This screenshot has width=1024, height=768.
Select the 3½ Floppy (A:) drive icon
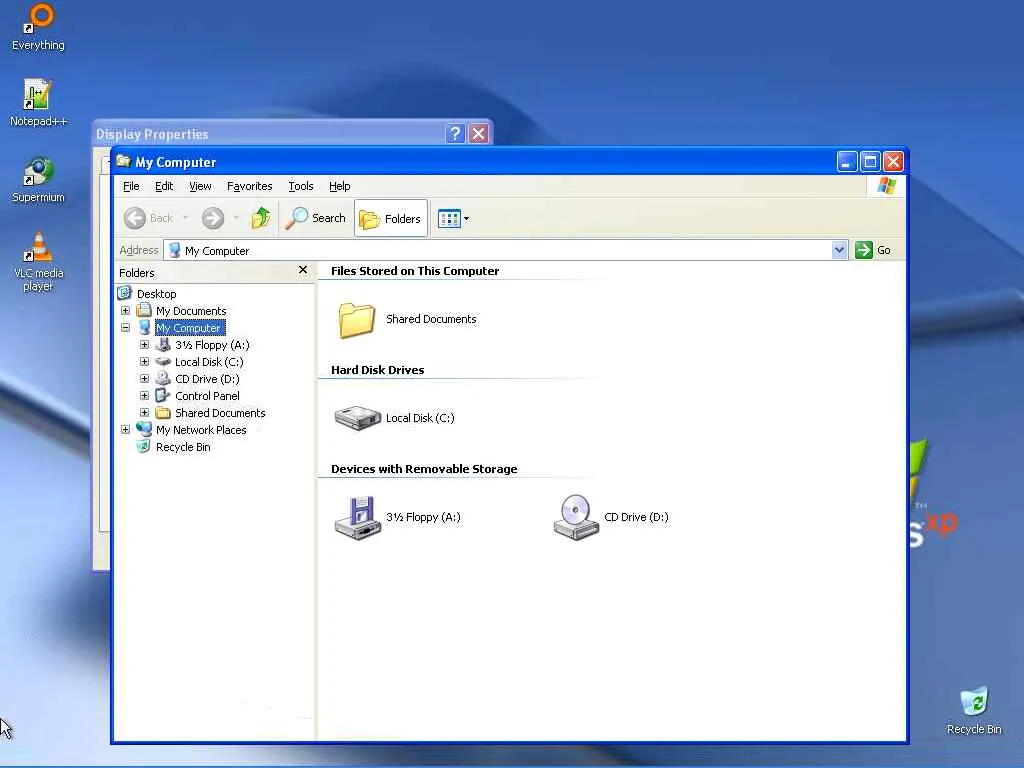[x=358, y=517]
